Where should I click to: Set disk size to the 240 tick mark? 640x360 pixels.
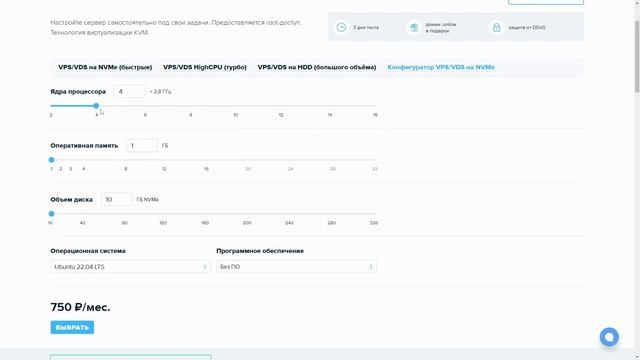(289, 223)
